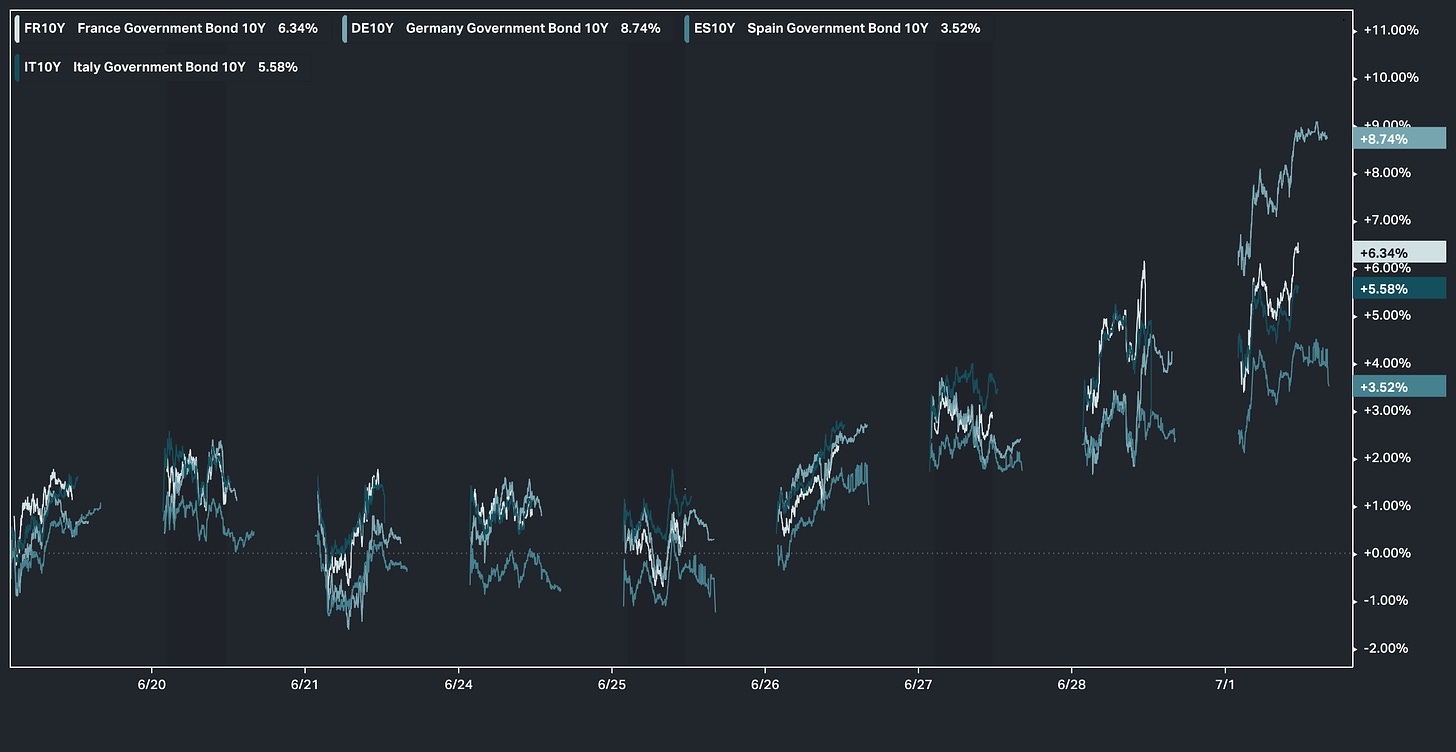This screenshot has height=752, width=1456.
Task: Click the color bar beside ES10Y
Action: (x=687, y=28)
